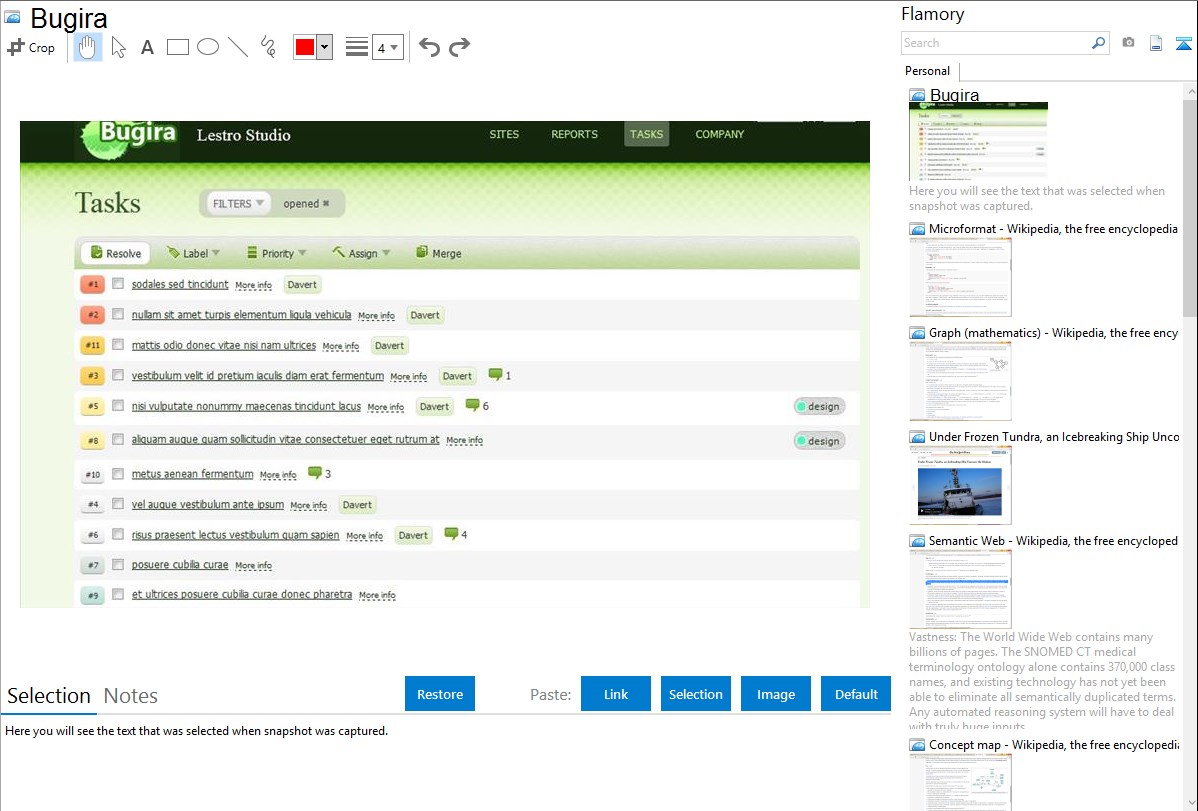Click the blue upward-triangle icon
The width and height of the screenshot is (1198, 811).
(x=1183, y=43)
